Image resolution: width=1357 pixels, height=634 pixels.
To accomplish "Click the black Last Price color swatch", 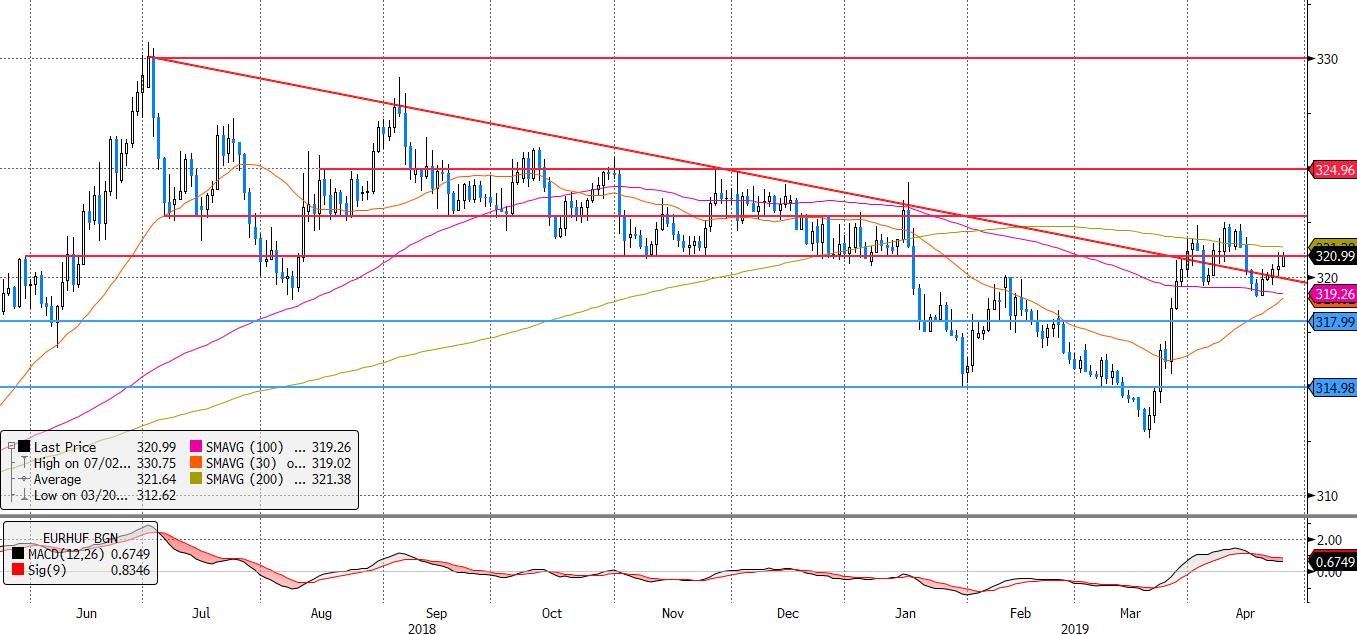I will (25, 448).
